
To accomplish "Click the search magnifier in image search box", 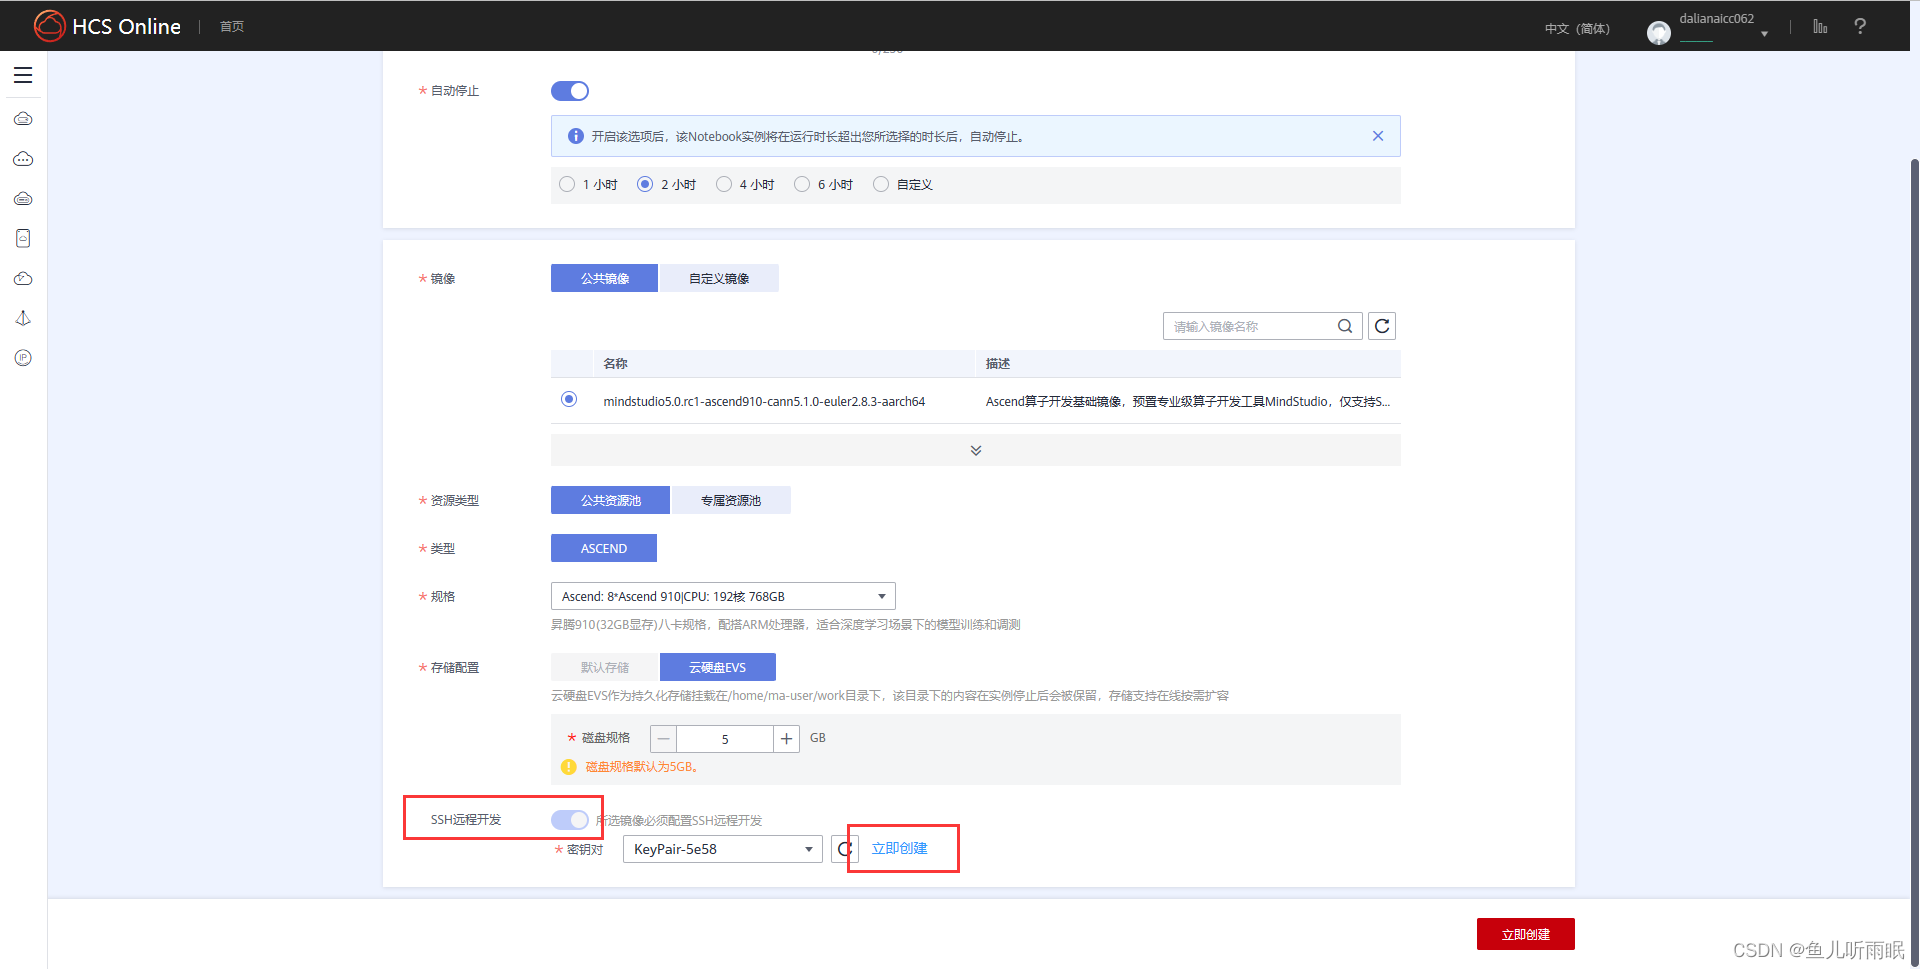I will 1344,325.
